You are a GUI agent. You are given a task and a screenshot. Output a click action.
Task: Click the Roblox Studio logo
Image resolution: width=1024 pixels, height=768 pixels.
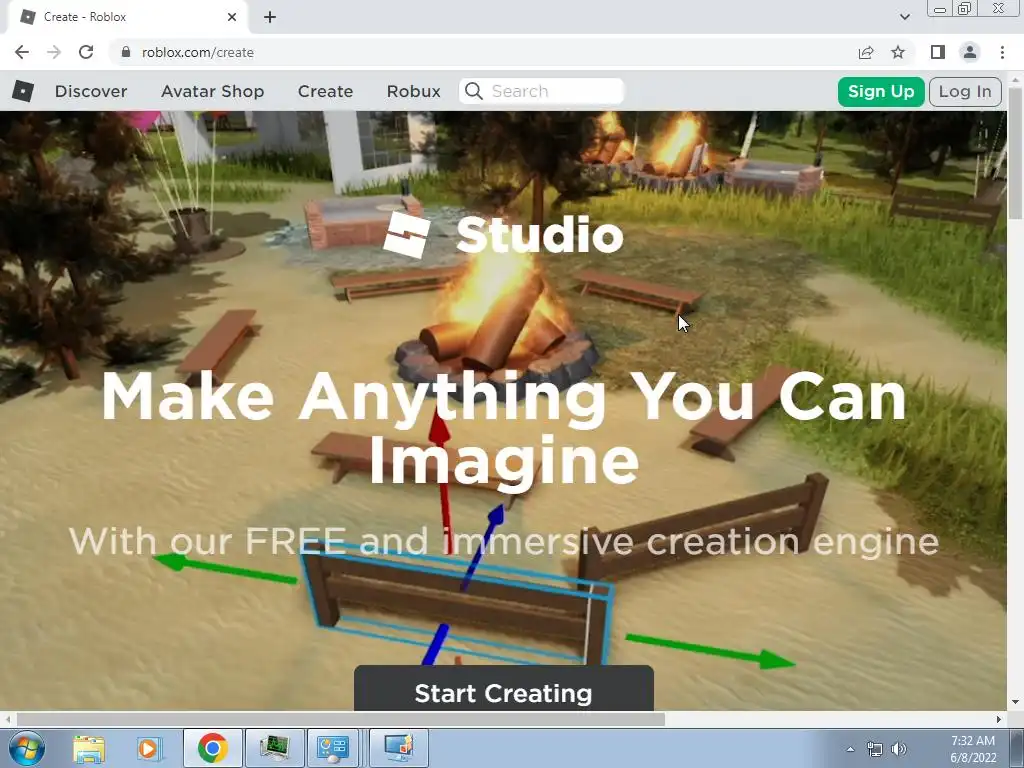[503, 235]
